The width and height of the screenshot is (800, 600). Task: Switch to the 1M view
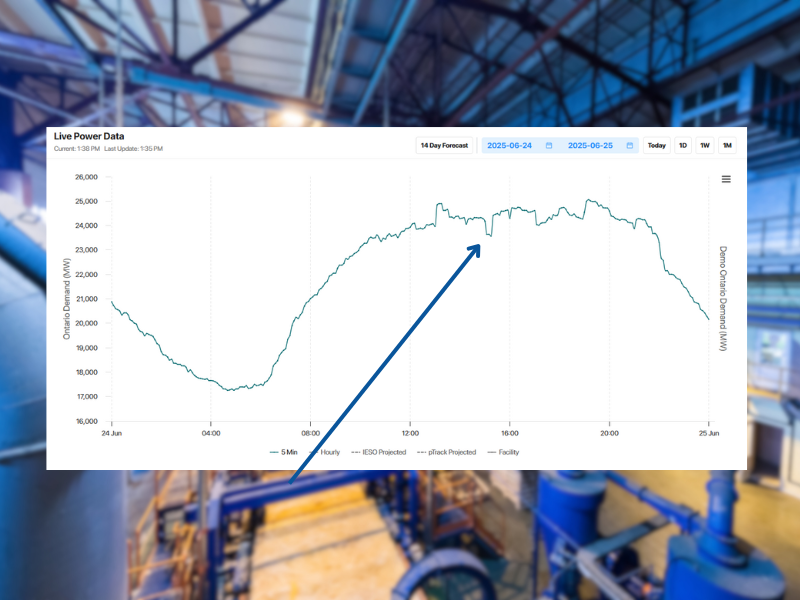(x=728, y=145)
